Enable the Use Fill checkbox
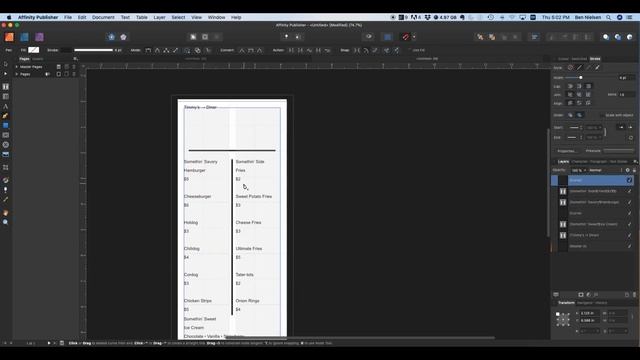The image size is (640, 360). click(409, 50)
